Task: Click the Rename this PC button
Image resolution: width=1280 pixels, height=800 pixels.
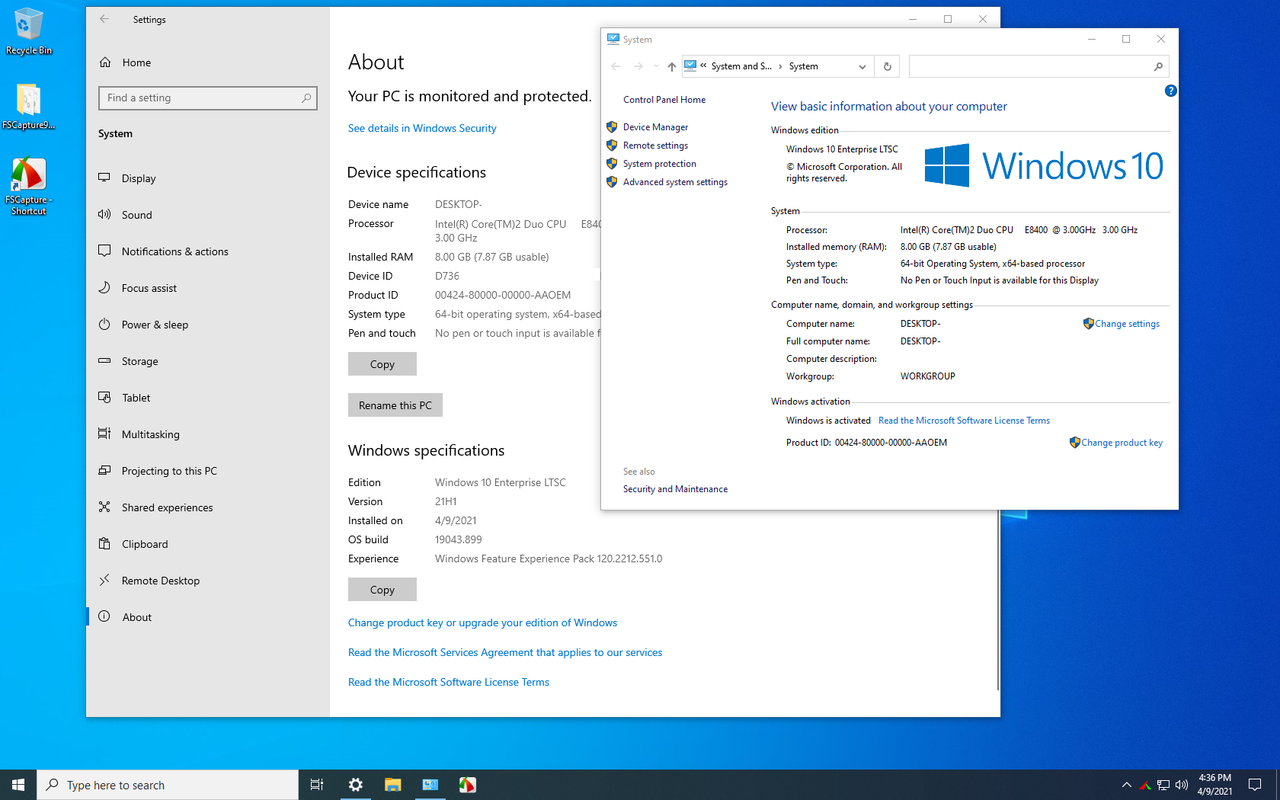Action: coord(395,405)
